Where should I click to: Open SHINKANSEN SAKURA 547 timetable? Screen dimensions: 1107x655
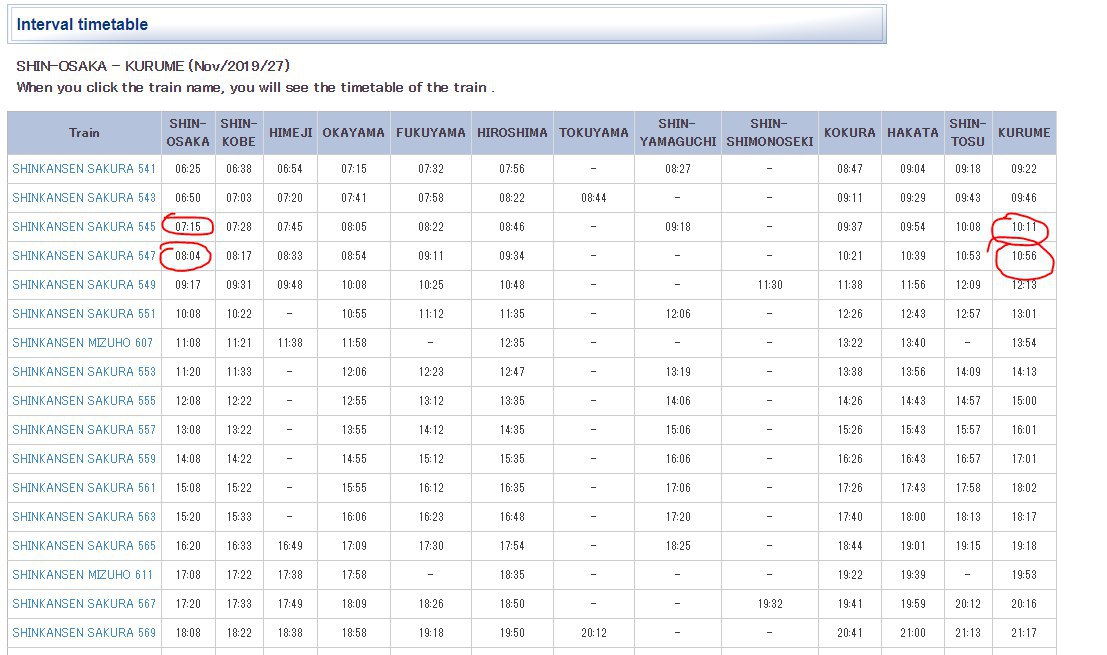click(x=84, y=256)
